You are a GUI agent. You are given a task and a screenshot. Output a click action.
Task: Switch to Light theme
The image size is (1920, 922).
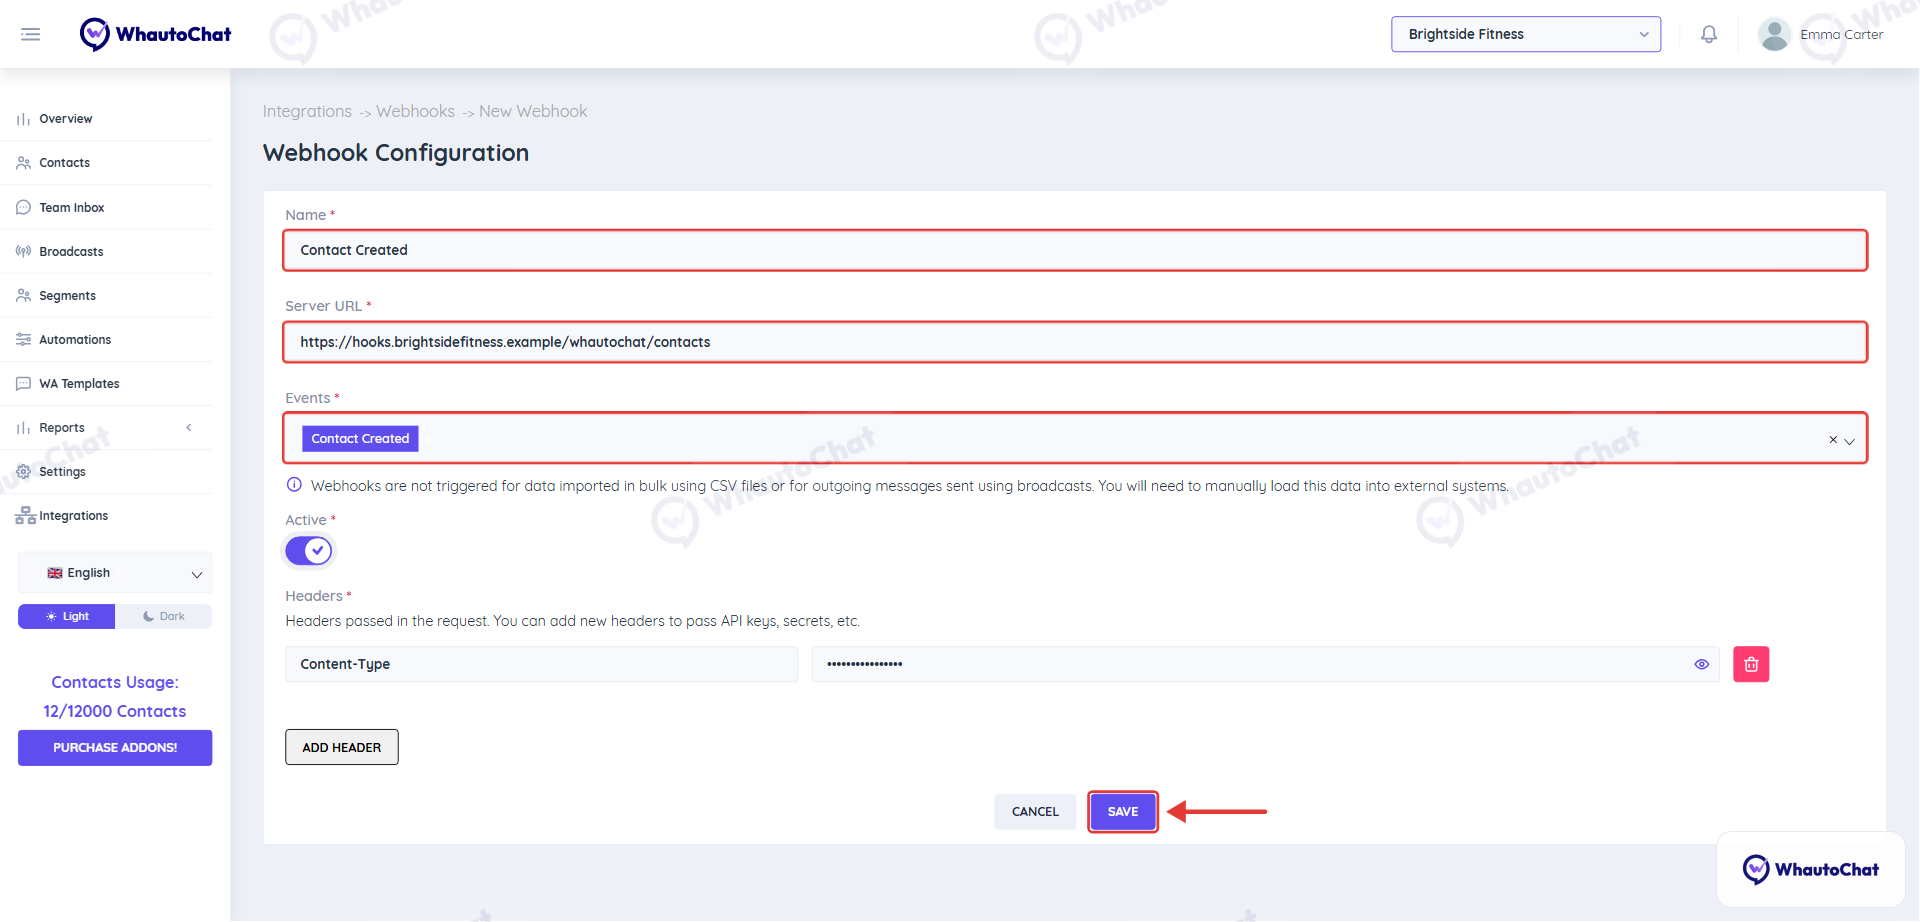tap(67, 616)
